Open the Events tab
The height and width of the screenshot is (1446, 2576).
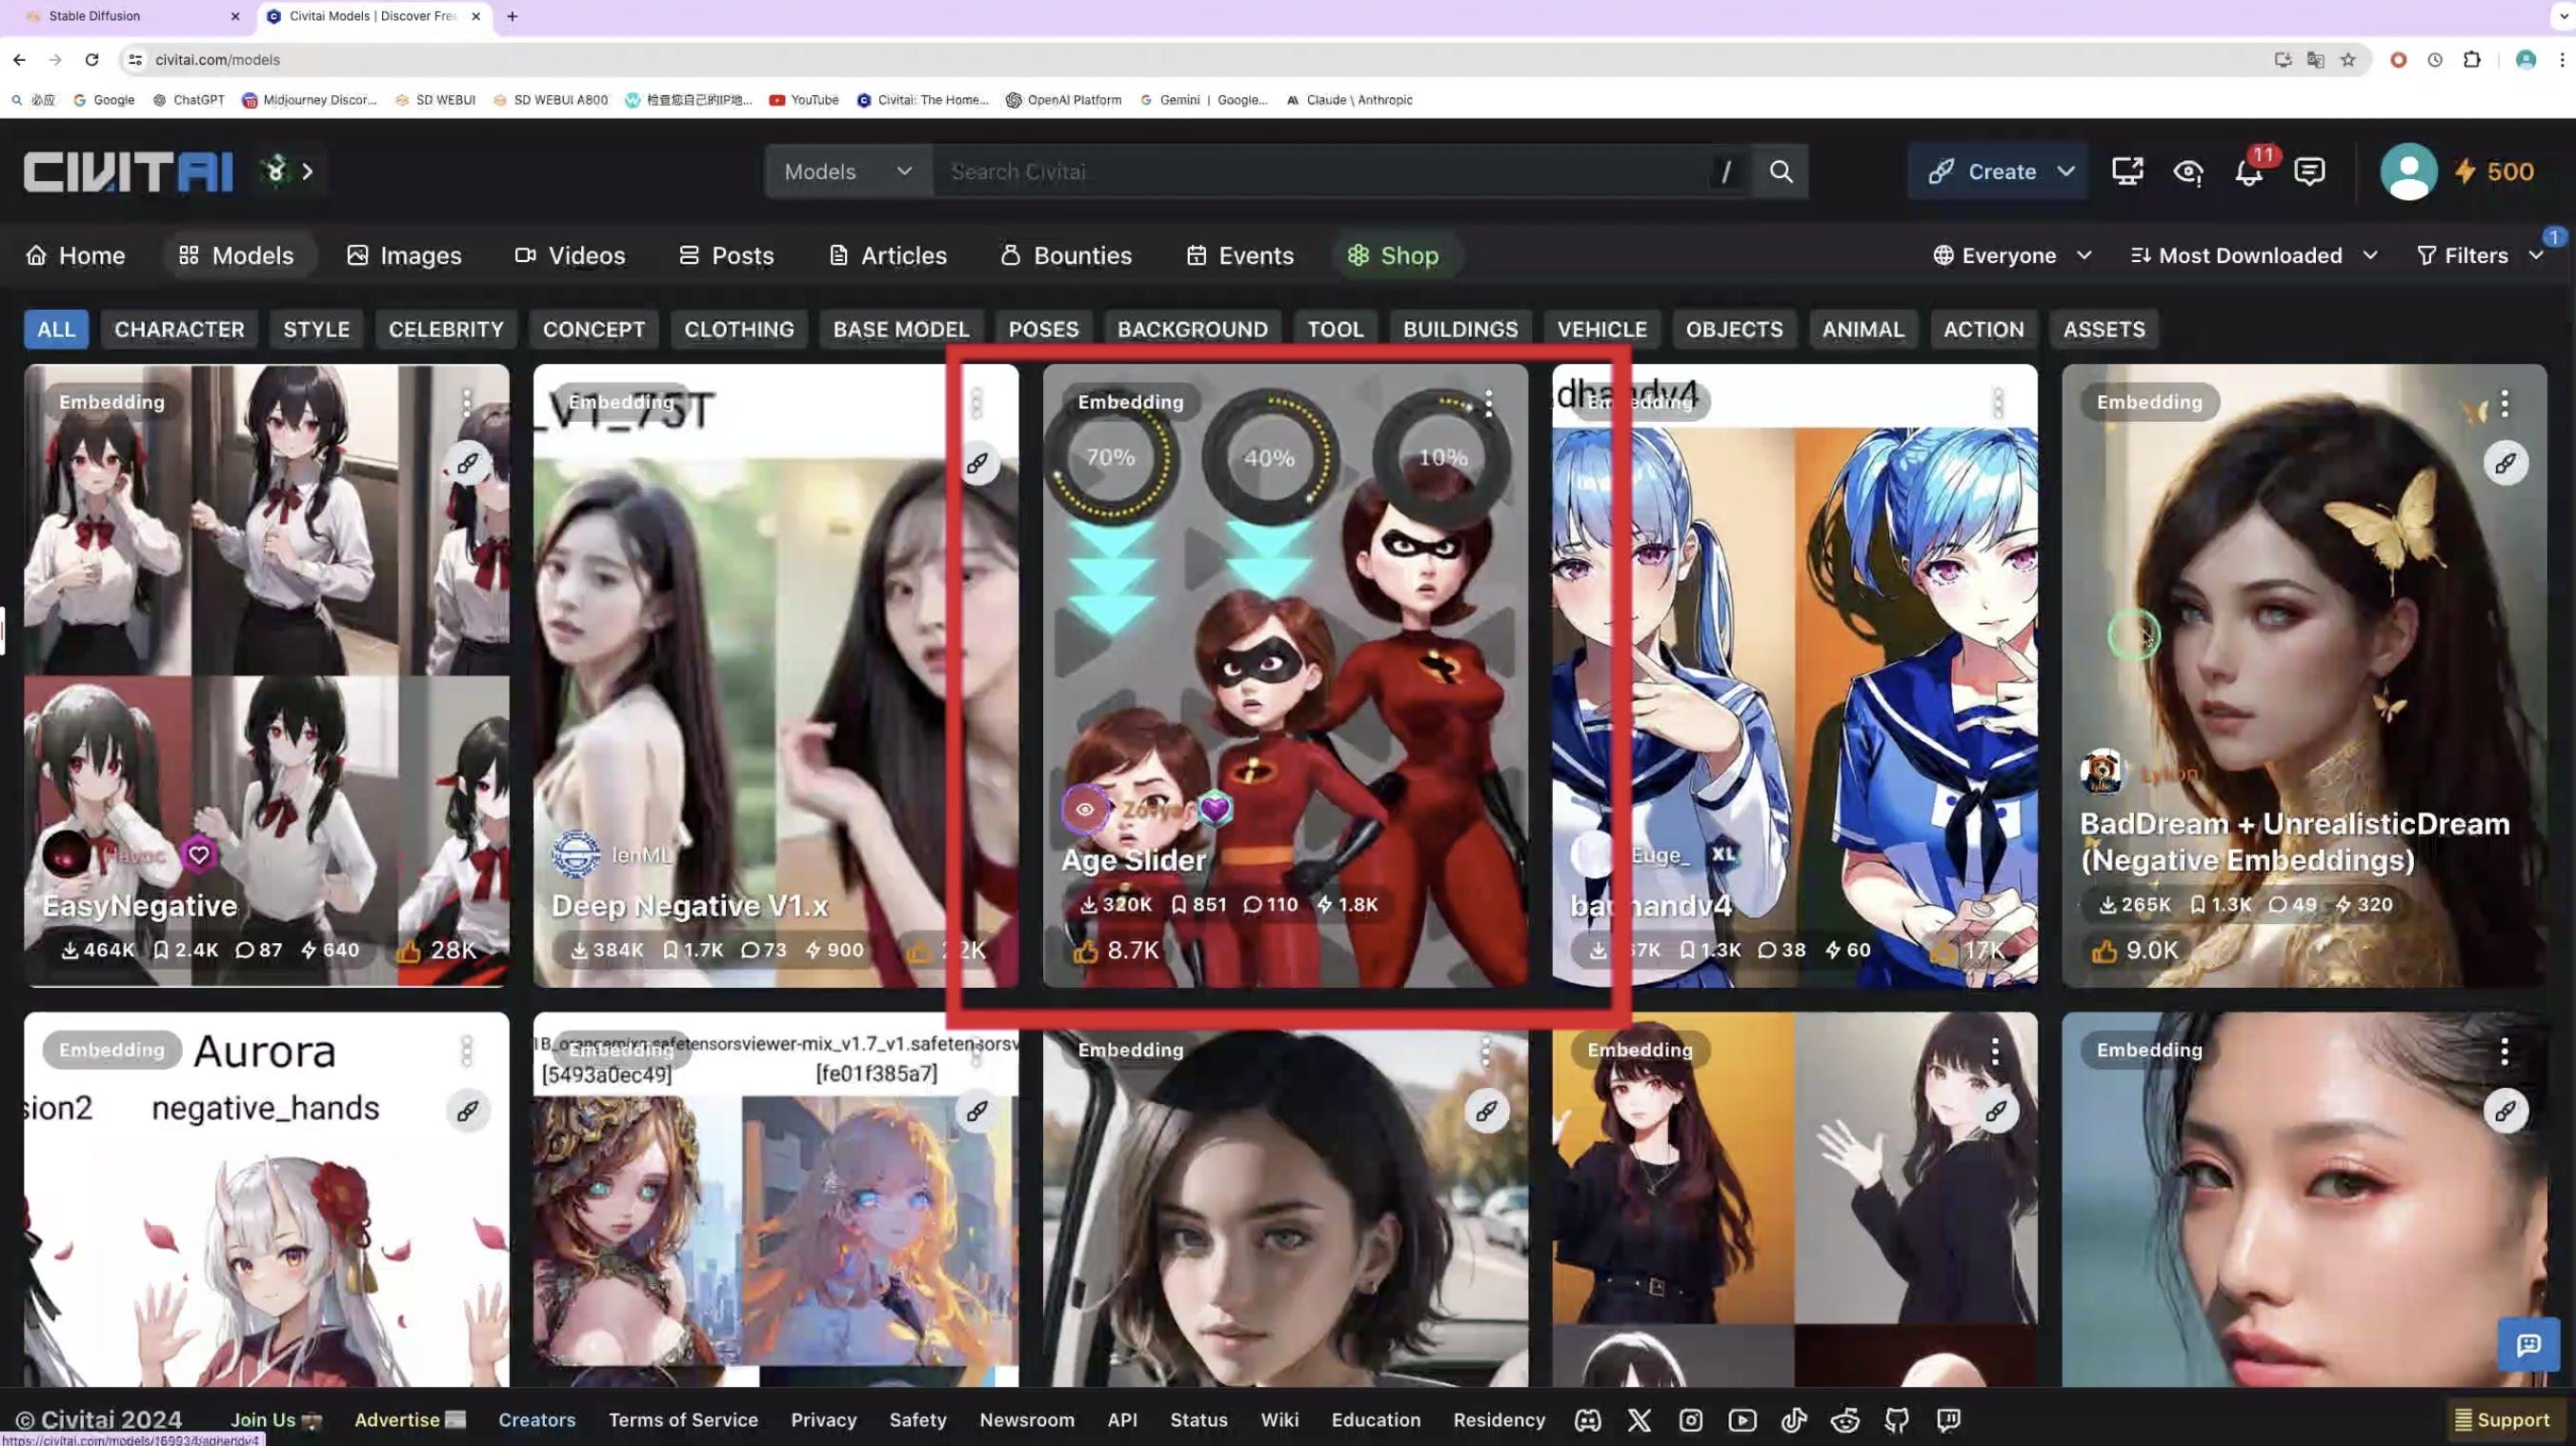pyautogui.click(x=1240, y=256)
